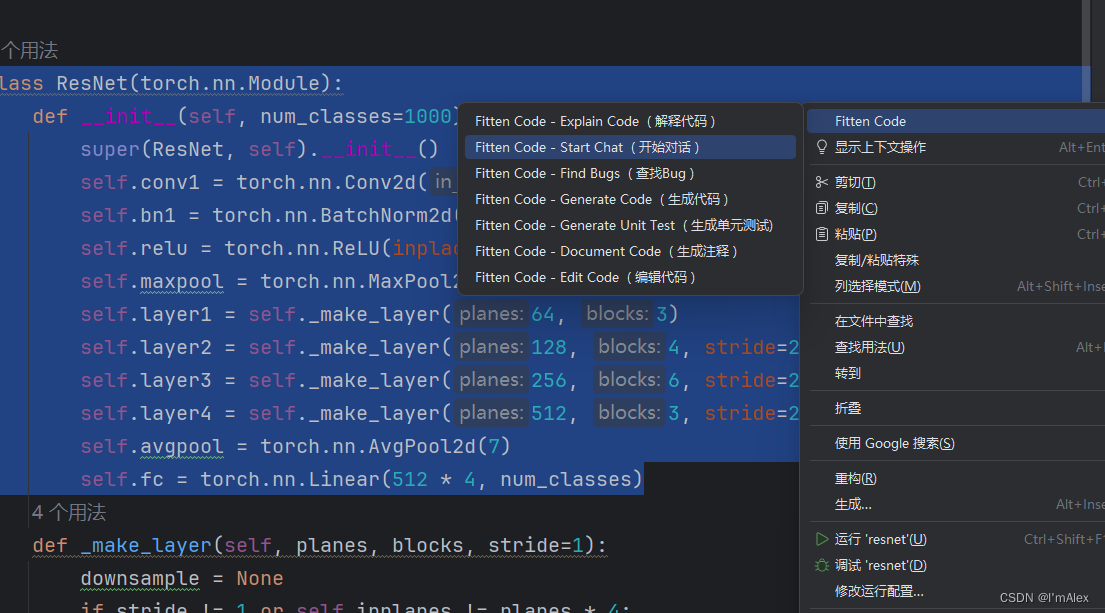Click the icon next to 修改运行配置

click(x=821, y=590)
